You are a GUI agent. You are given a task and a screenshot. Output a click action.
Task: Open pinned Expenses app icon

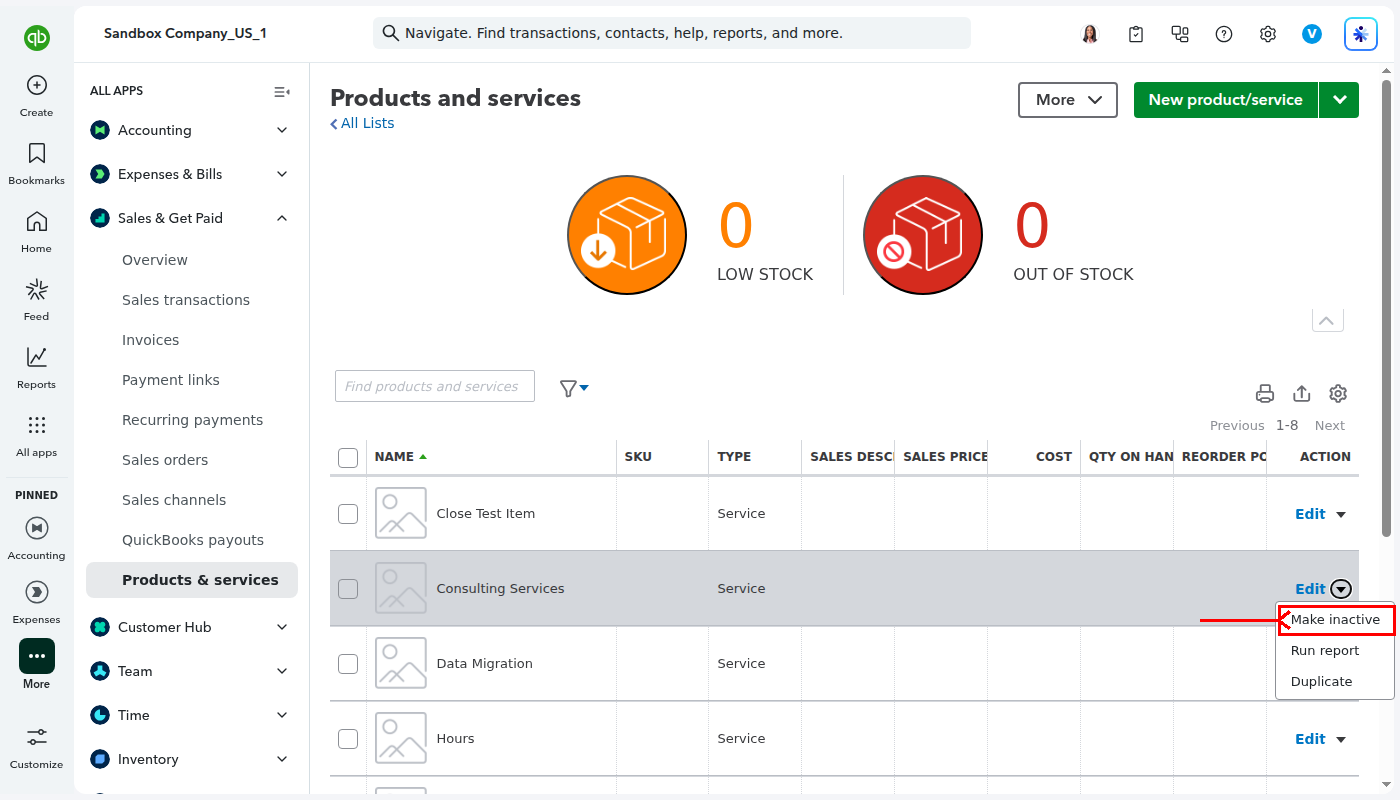click(x=37, y=591)
